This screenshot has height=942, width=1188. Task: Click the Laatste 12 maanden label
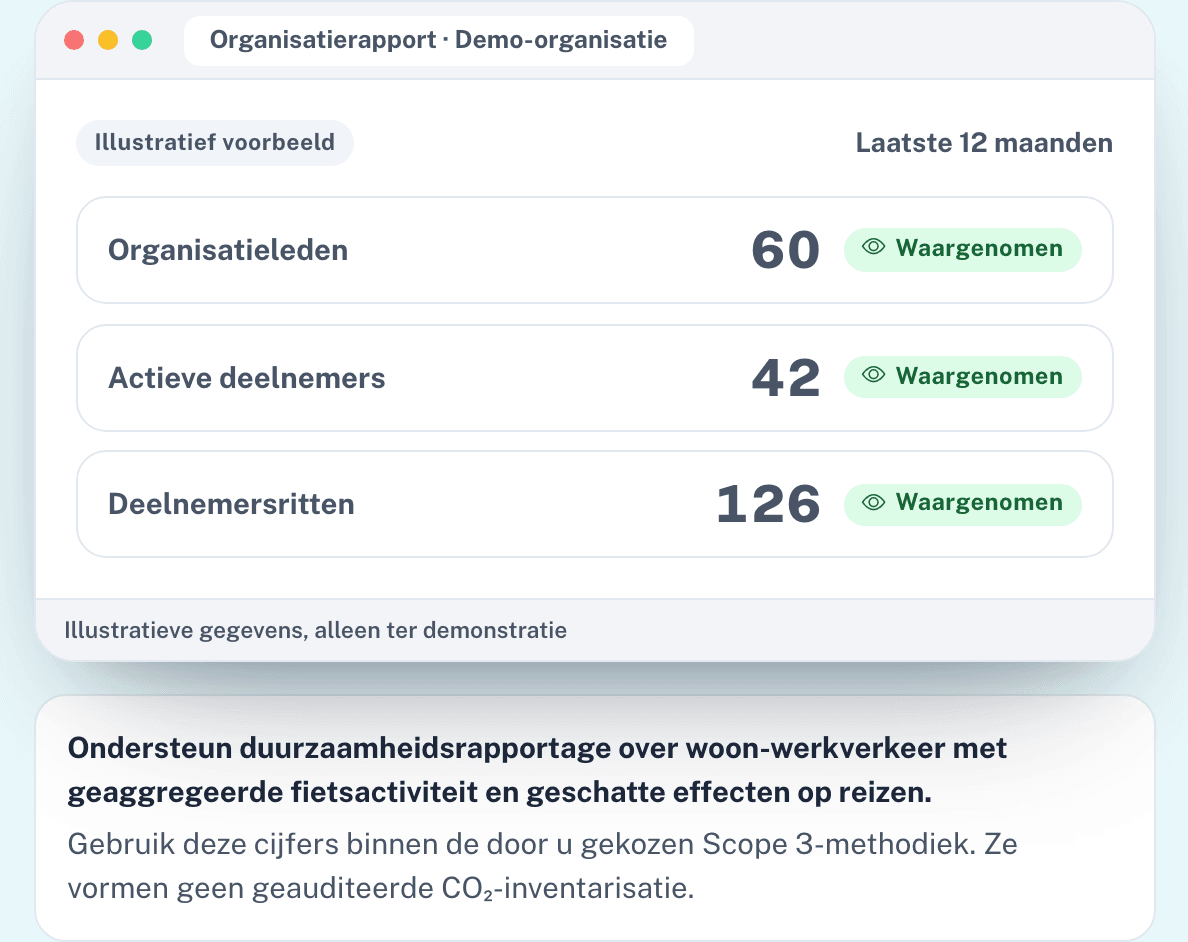pos(984,143)
